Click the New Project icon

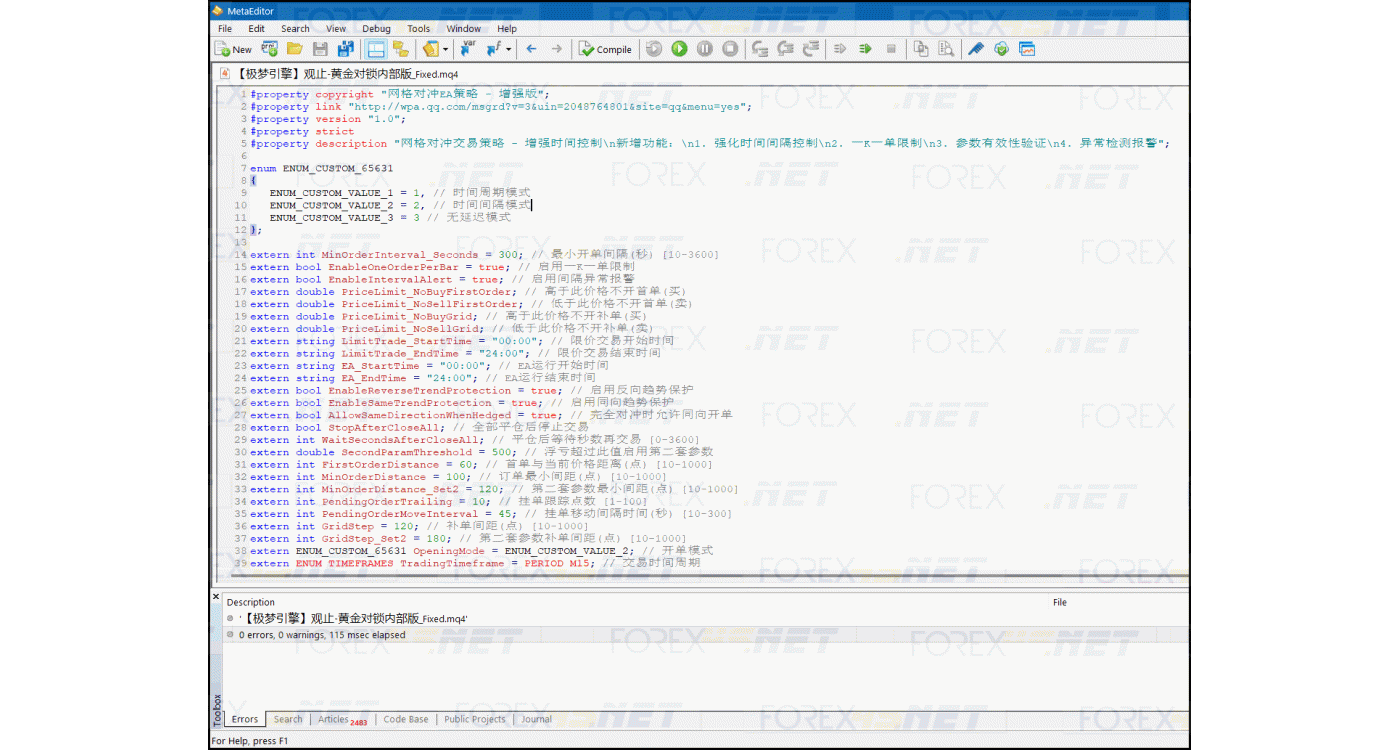pyautogui.click(x=270, y=49)
